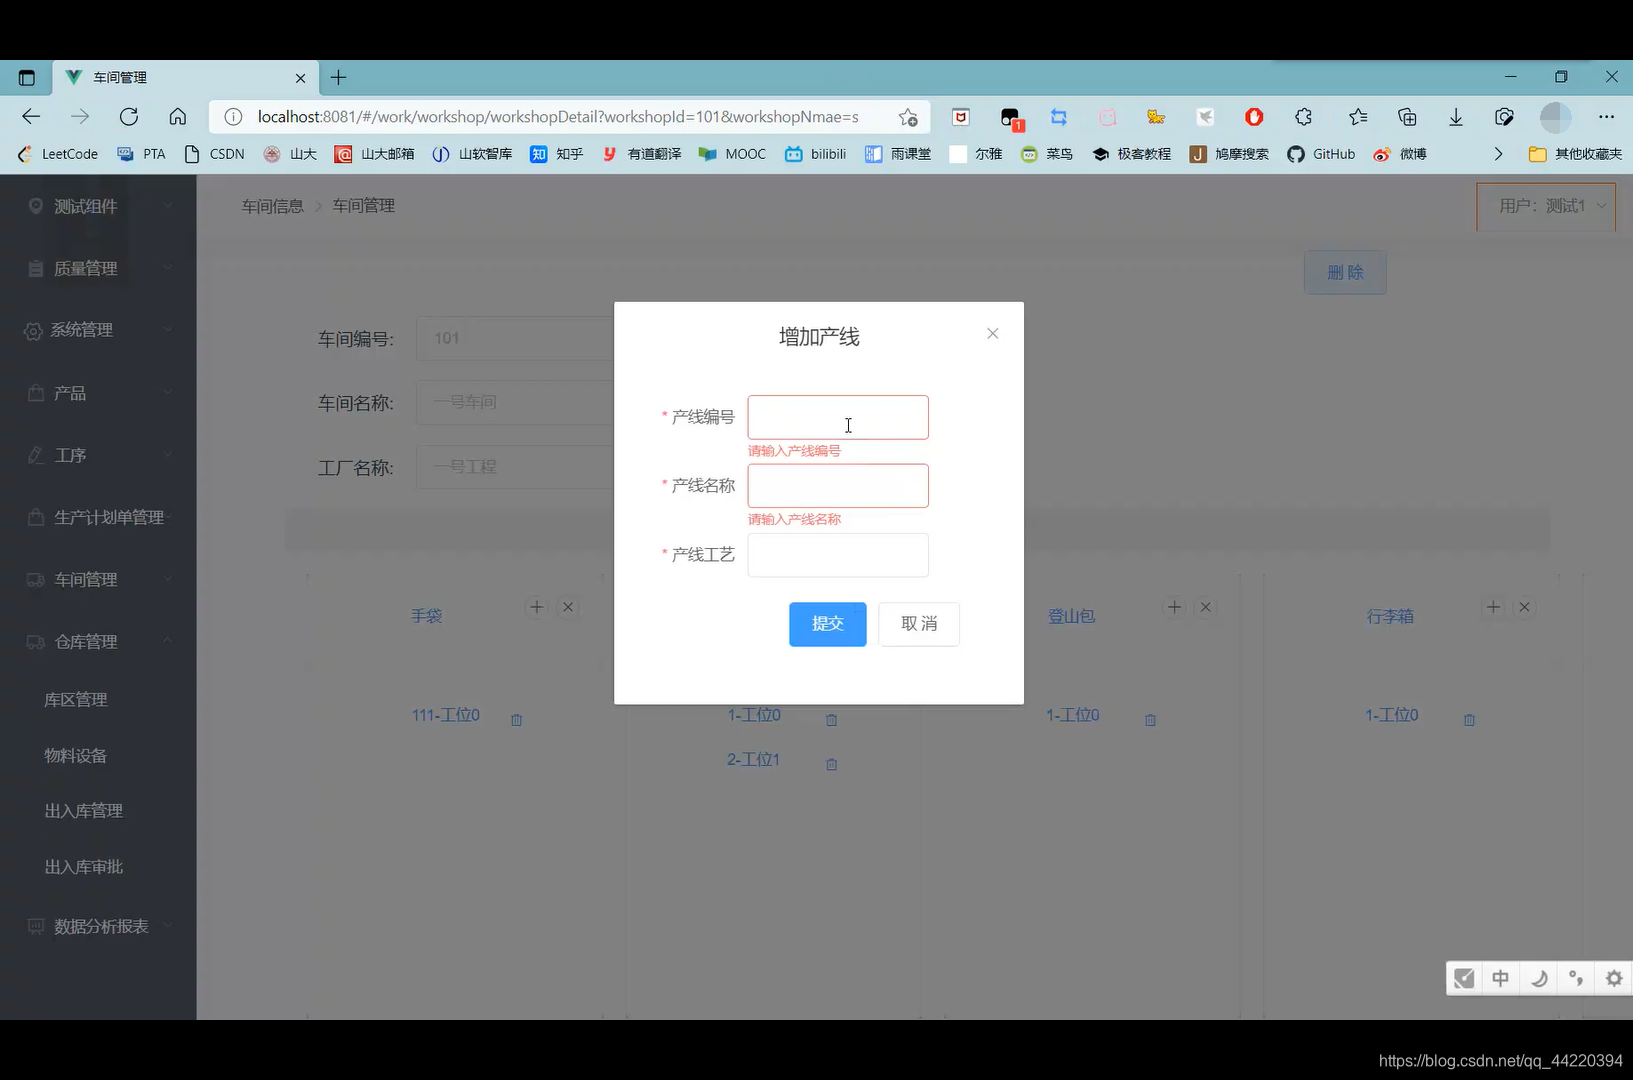
Task: Open browser downloads icon
Action: click(1456, 117)
